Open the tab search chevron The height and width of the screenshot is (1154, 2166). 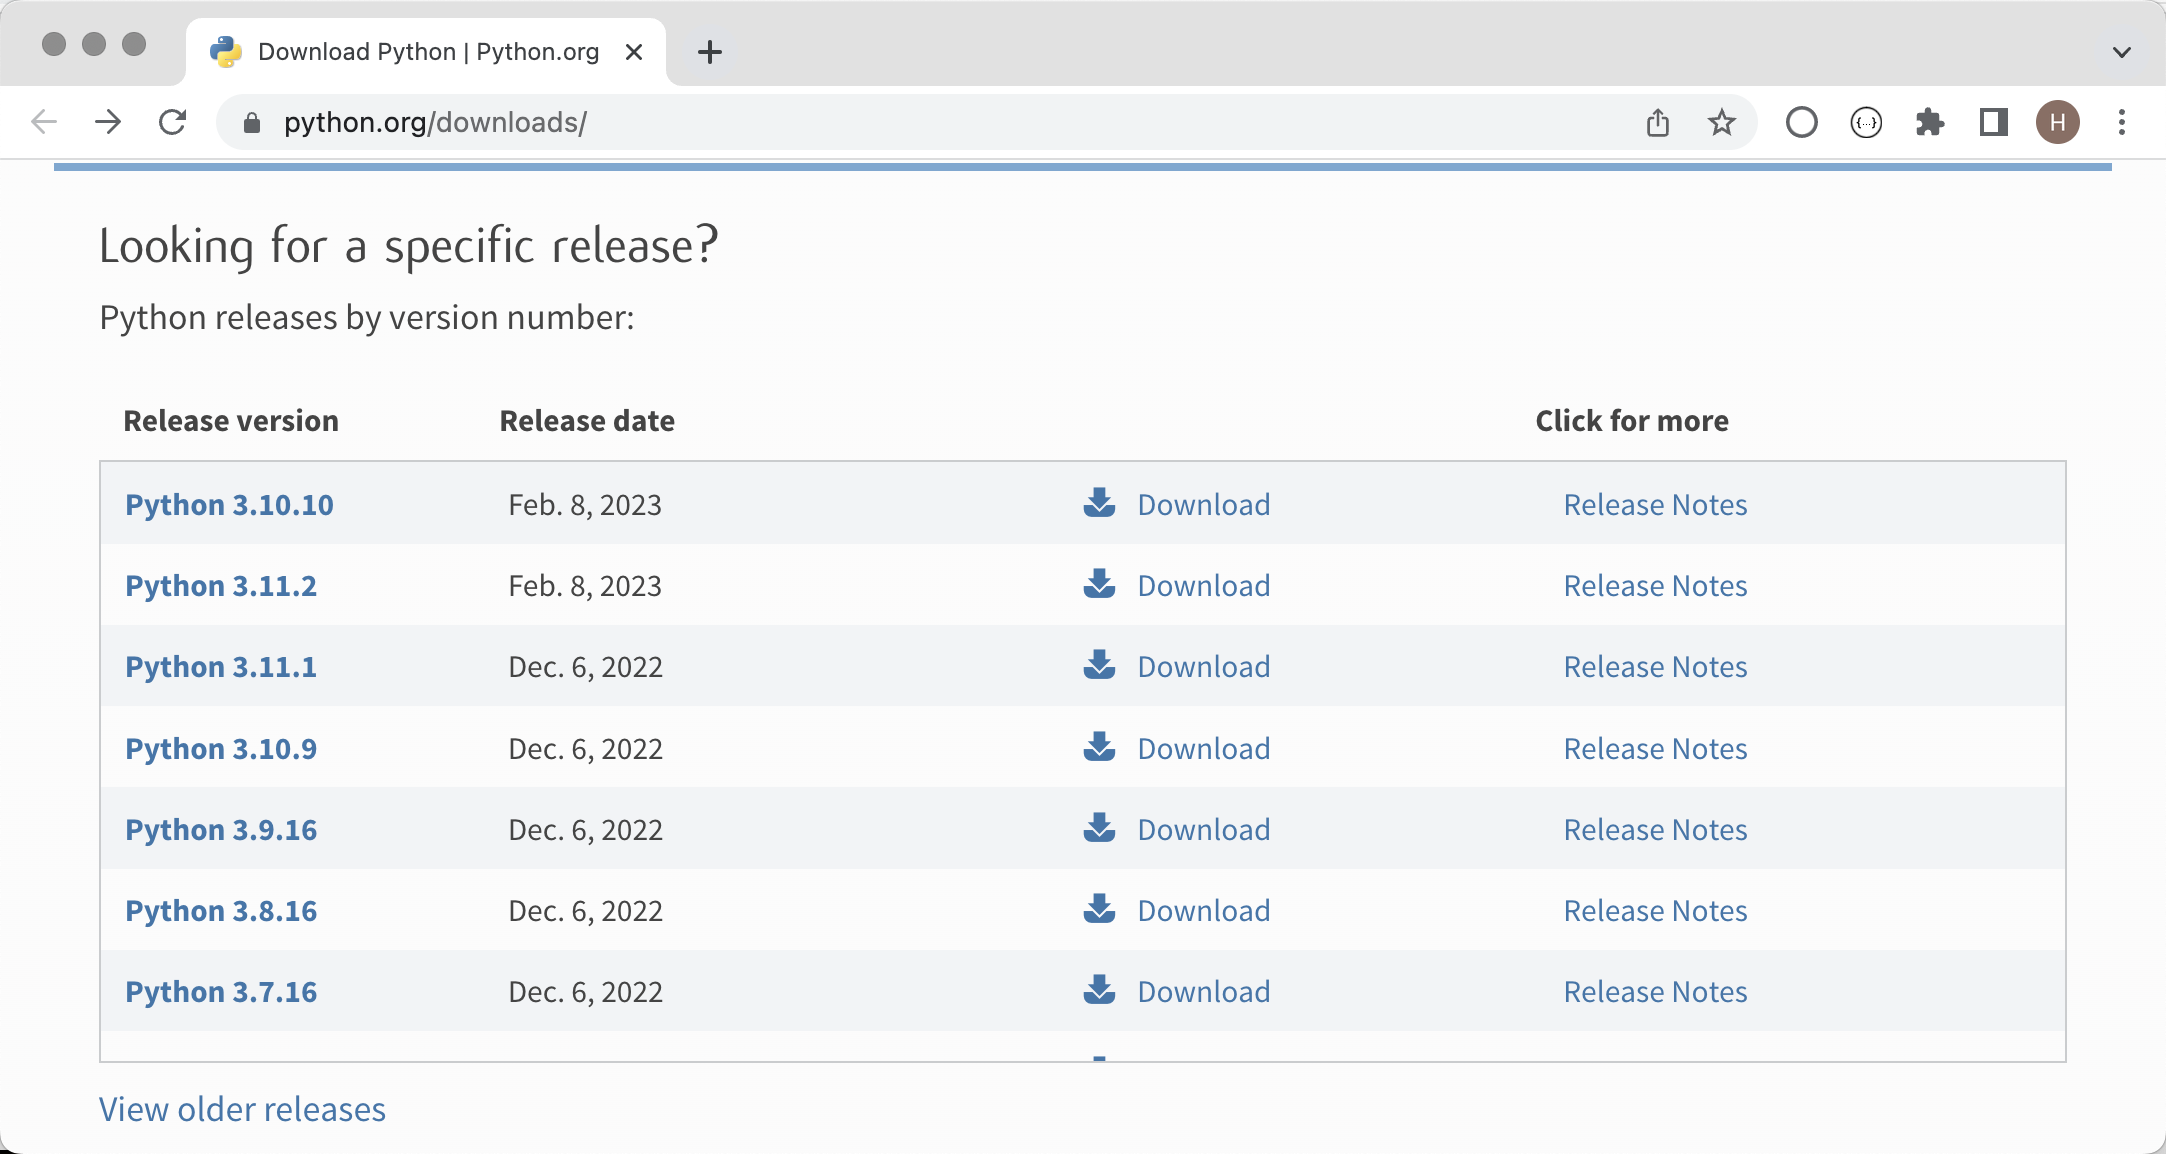click(x=2121, y=52)
